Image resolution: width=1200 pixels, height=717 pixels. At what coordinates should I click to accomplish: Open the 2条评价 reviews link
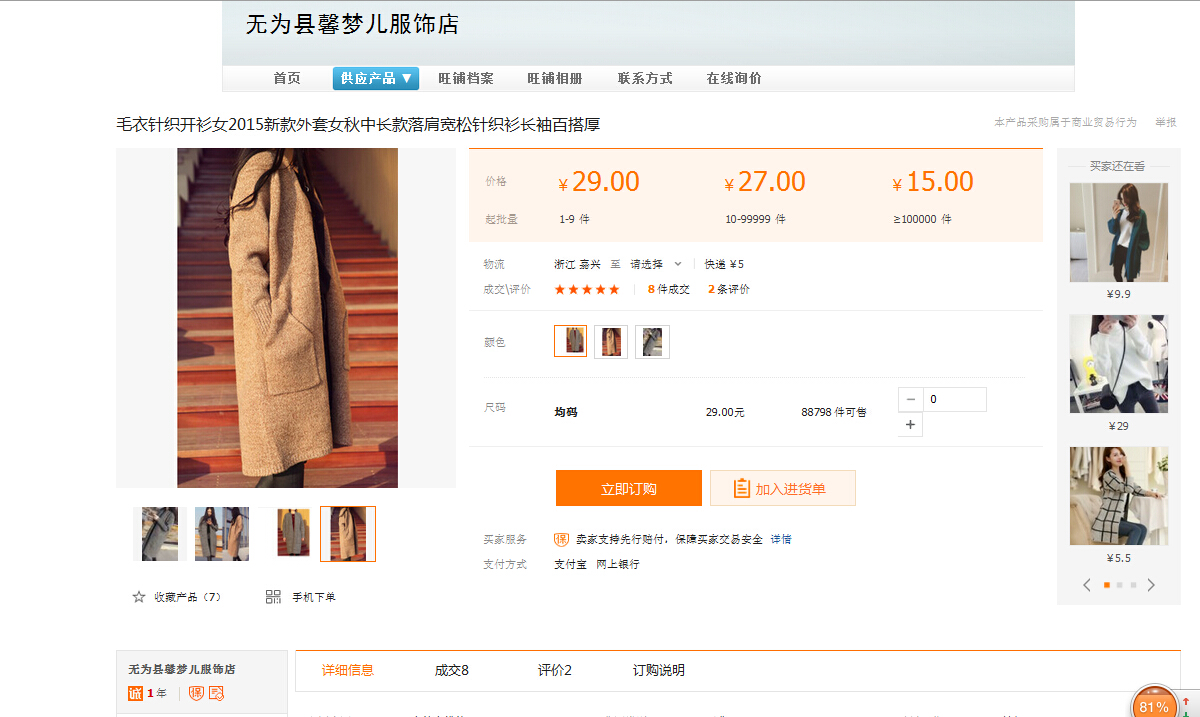[729, 289]
